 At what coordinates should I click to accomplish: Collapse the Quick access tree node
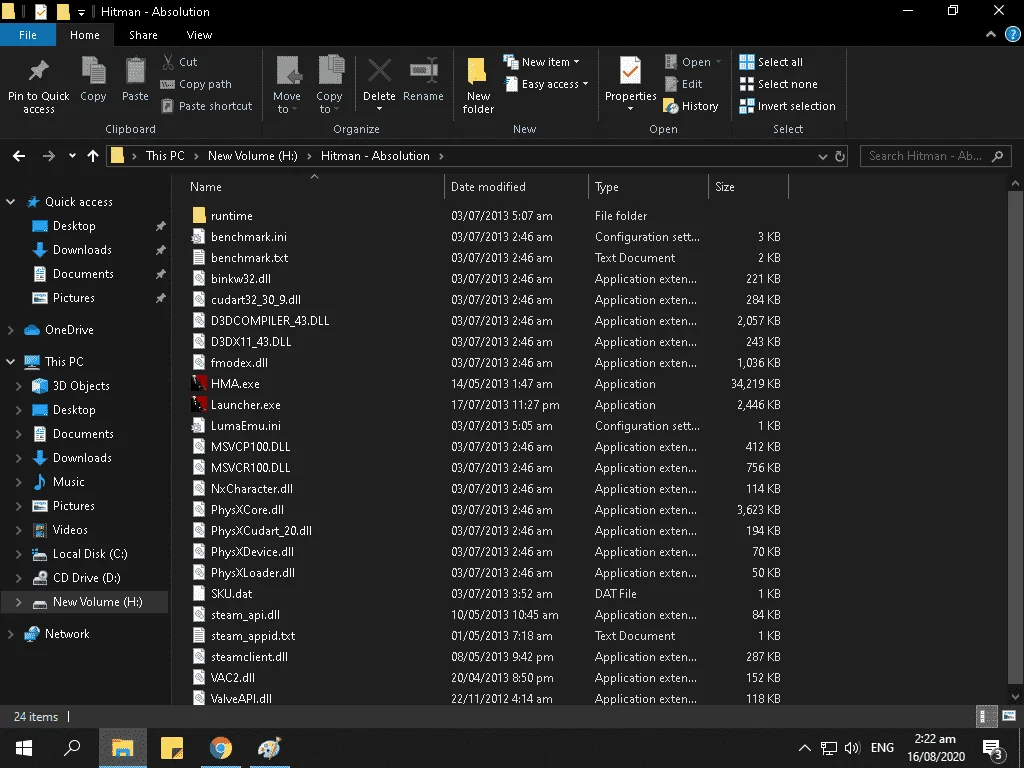click(10, 202)
